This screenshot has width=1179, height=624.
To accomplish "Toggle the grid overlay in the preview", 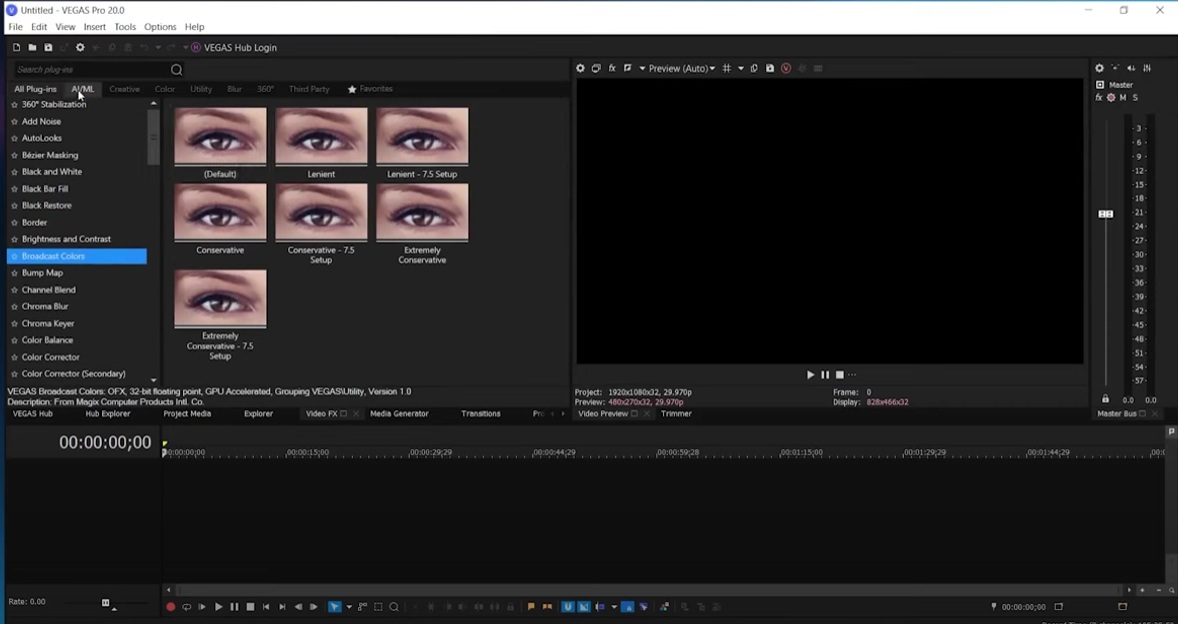I will coord(726,68).
